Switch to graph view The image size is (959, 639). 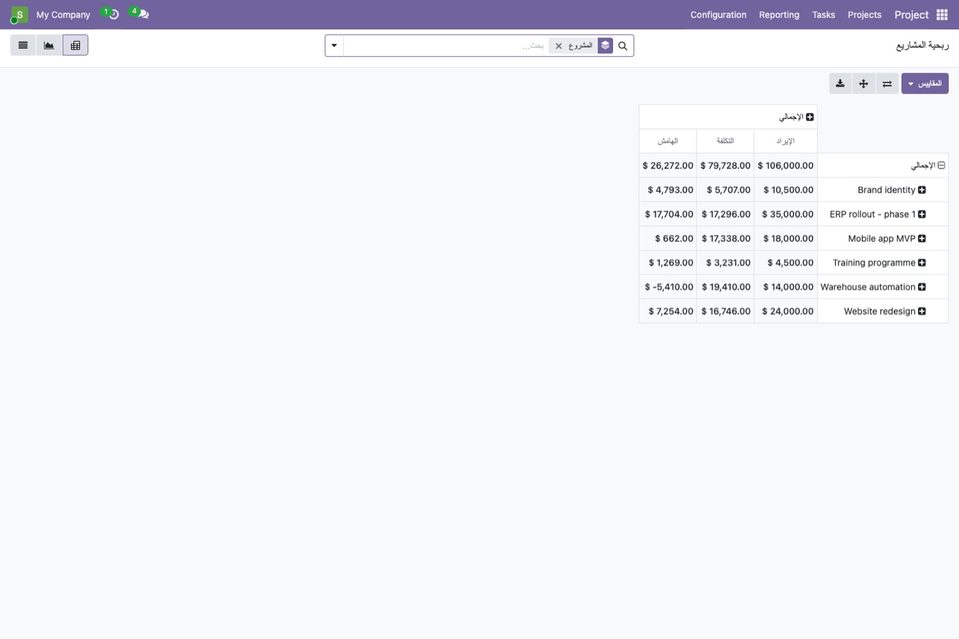(49, 45)
